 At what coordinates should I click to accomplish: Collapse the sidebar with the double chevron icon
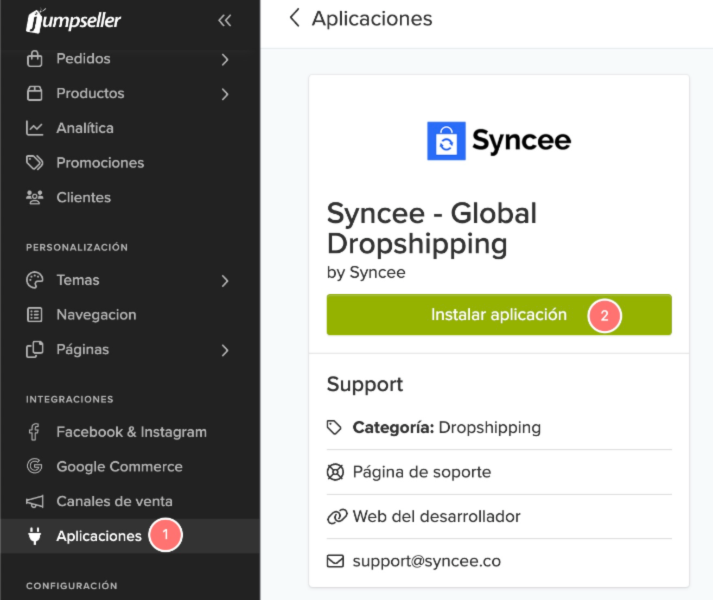tap(224, 20)
